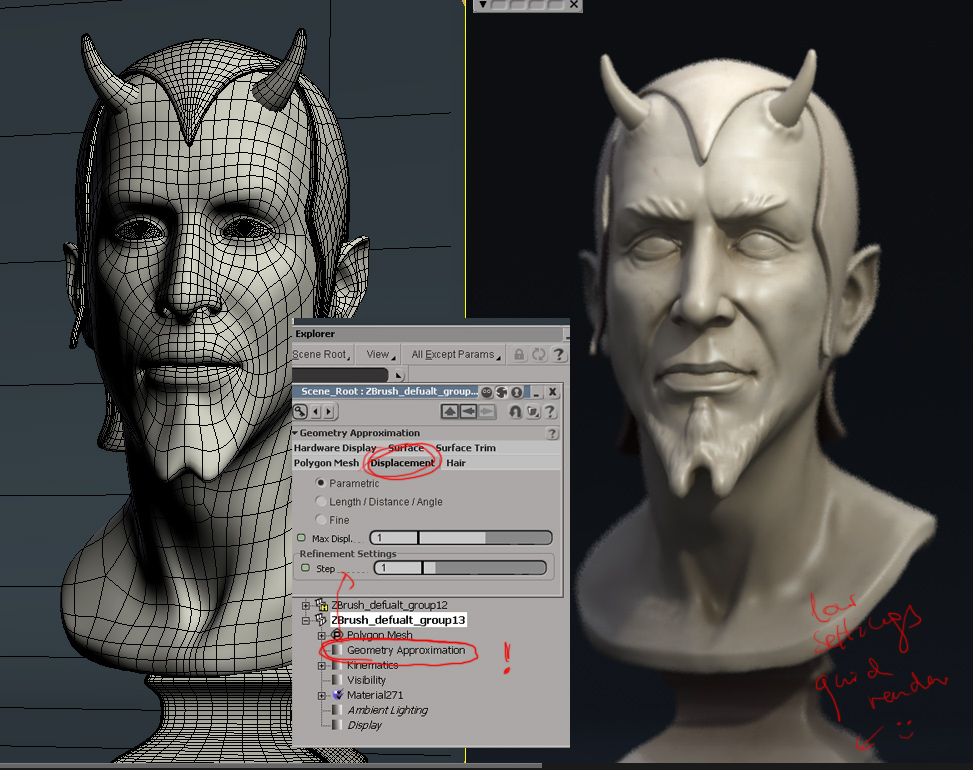Viewport: 973px width, 770px height.
Task: Click the refresh icon next to the lock
Action: tap(539, 355)
